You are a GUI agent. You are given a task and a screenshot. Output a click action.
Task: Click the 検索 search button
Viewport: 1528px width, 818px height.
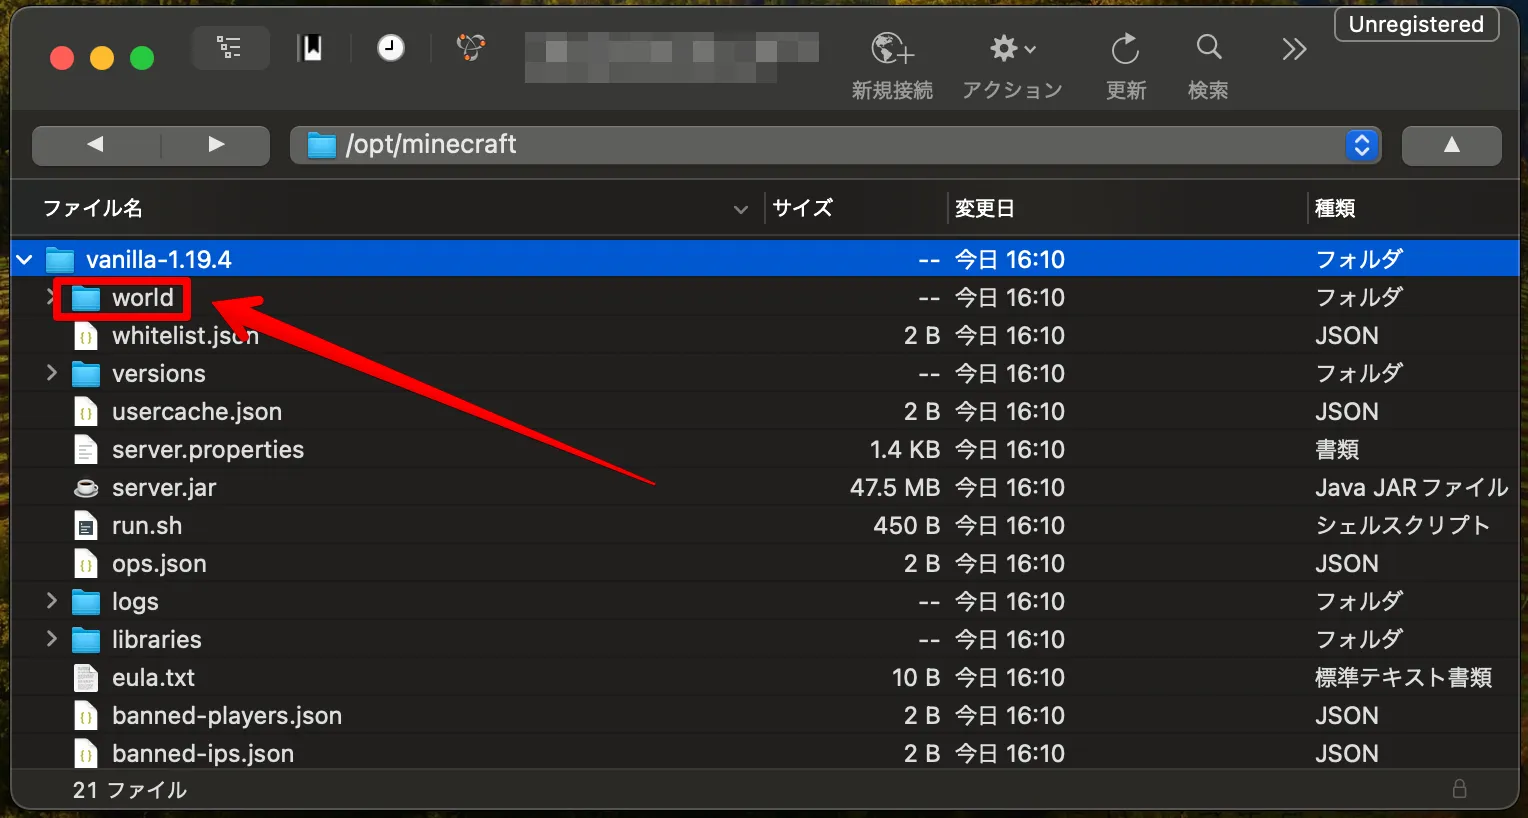pyautogui.click(x=1208, y=66)
